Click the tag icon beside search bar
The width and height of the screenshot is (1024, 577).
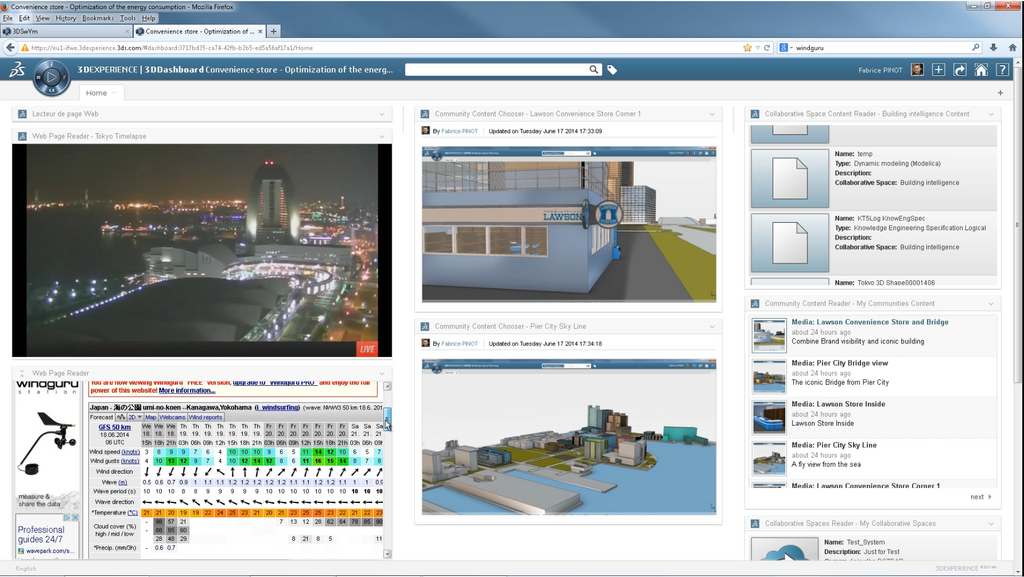[612, 70]
